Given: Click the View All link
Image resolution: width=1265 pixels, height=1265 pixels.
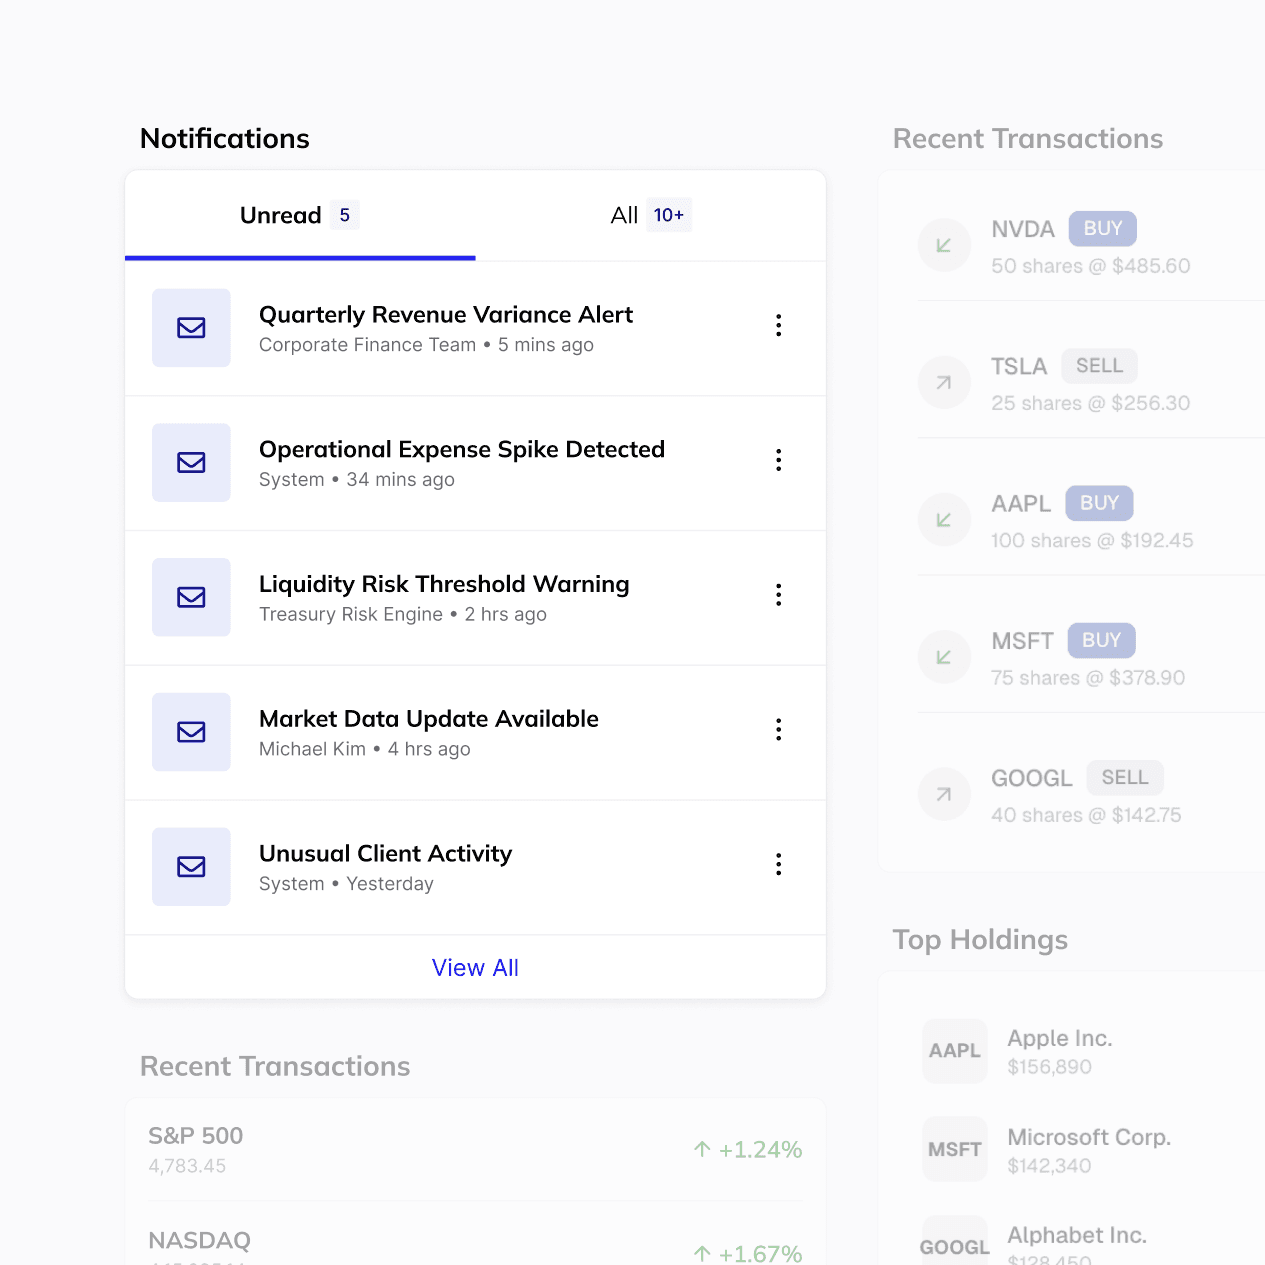Looking at the screenshot, I should pyautogui.click(x=475, y=967).
